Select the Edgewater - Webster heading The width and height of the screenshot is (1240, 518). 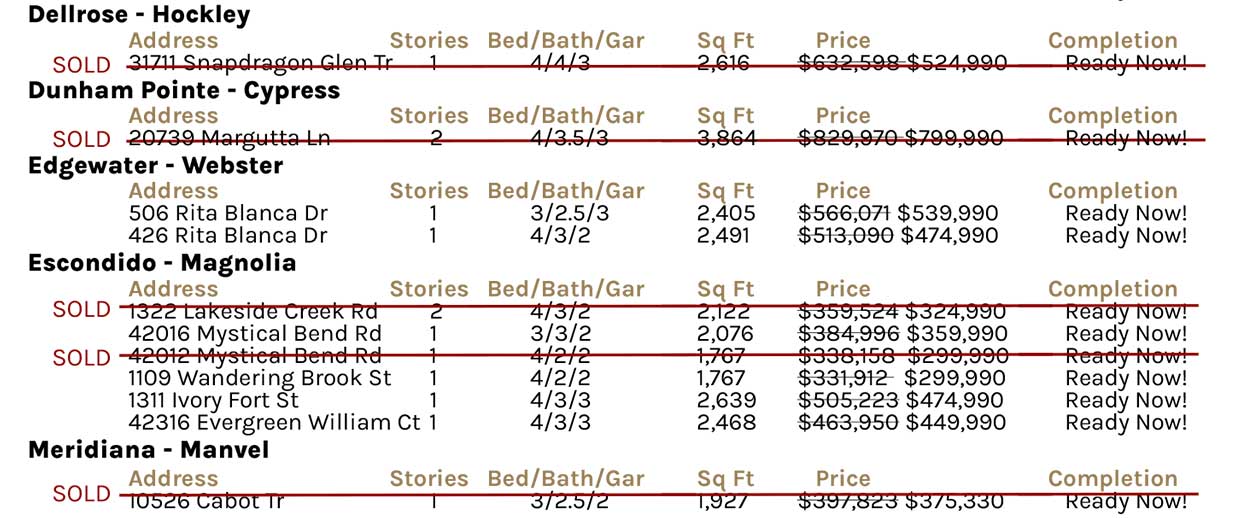[155, 165]
